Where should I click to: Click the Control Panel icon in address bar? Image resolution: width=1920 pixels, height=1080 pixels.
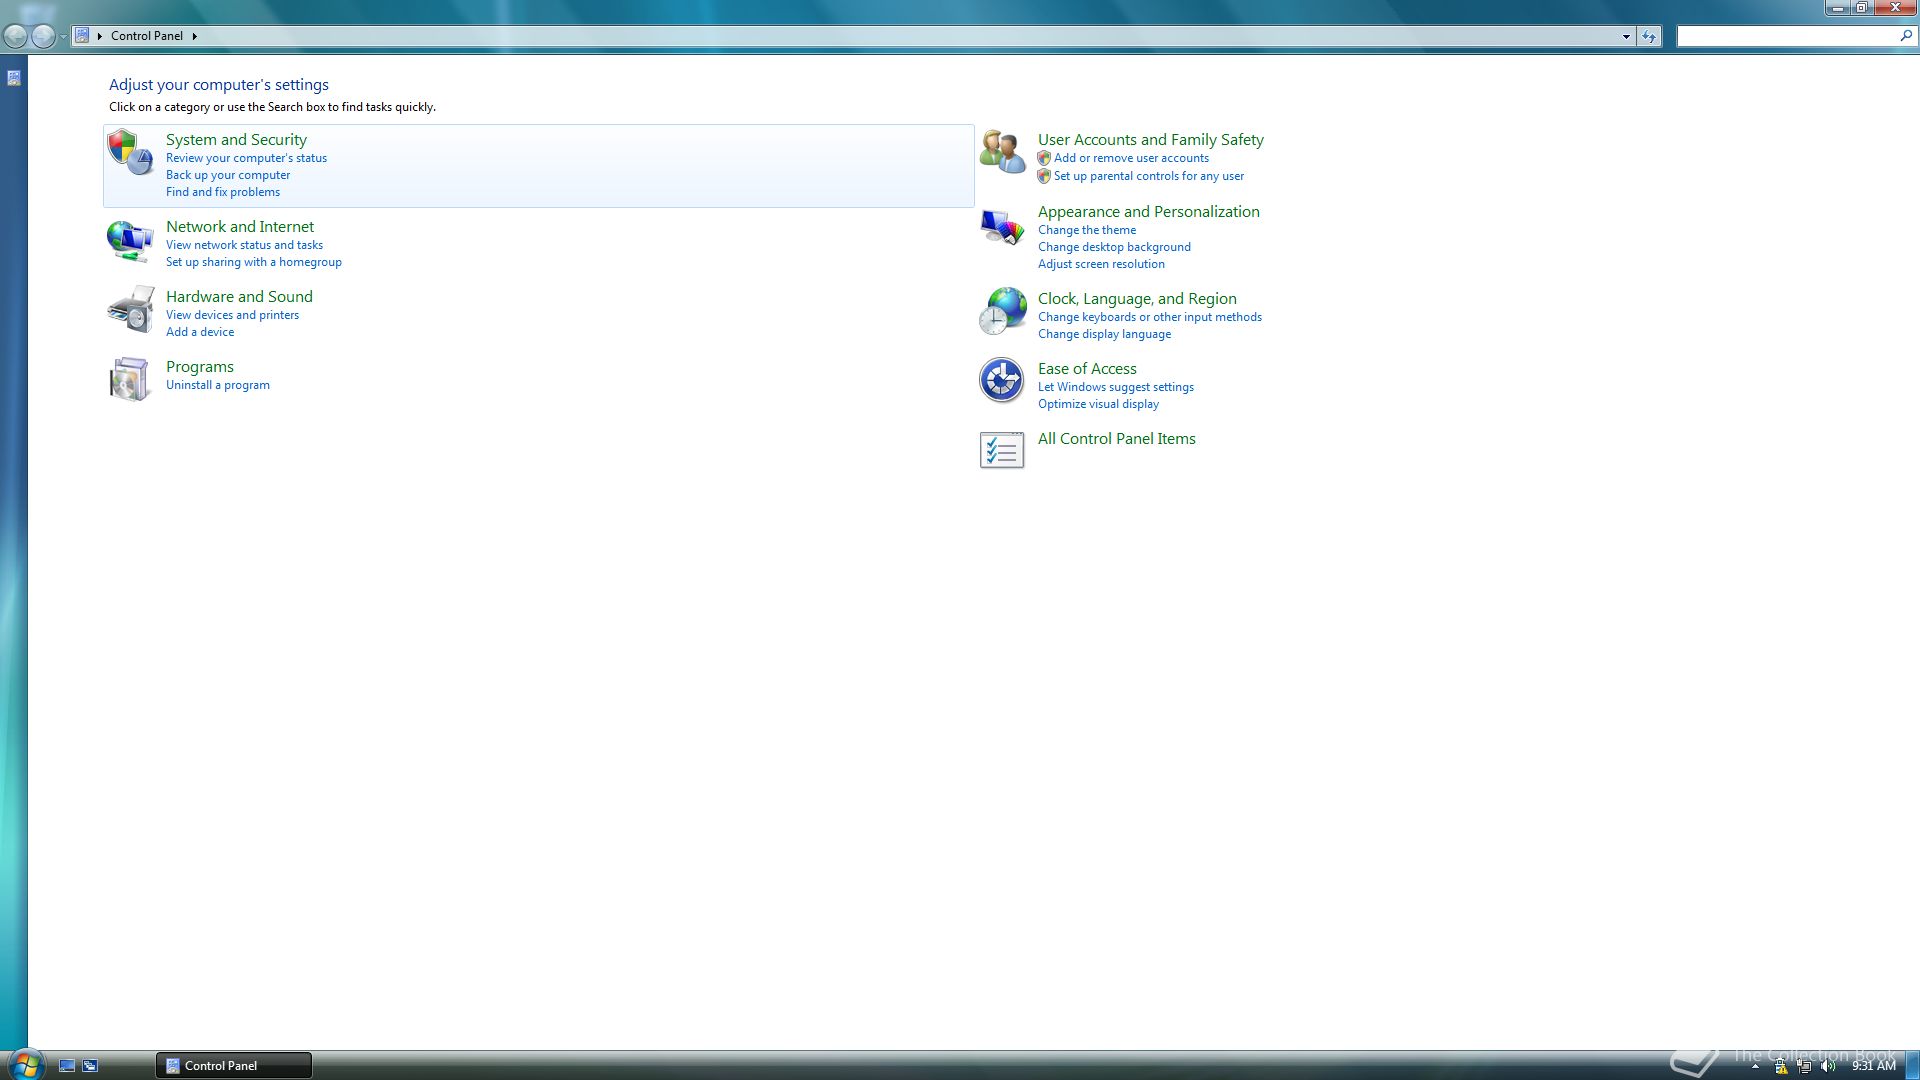[x=82, y=35]
